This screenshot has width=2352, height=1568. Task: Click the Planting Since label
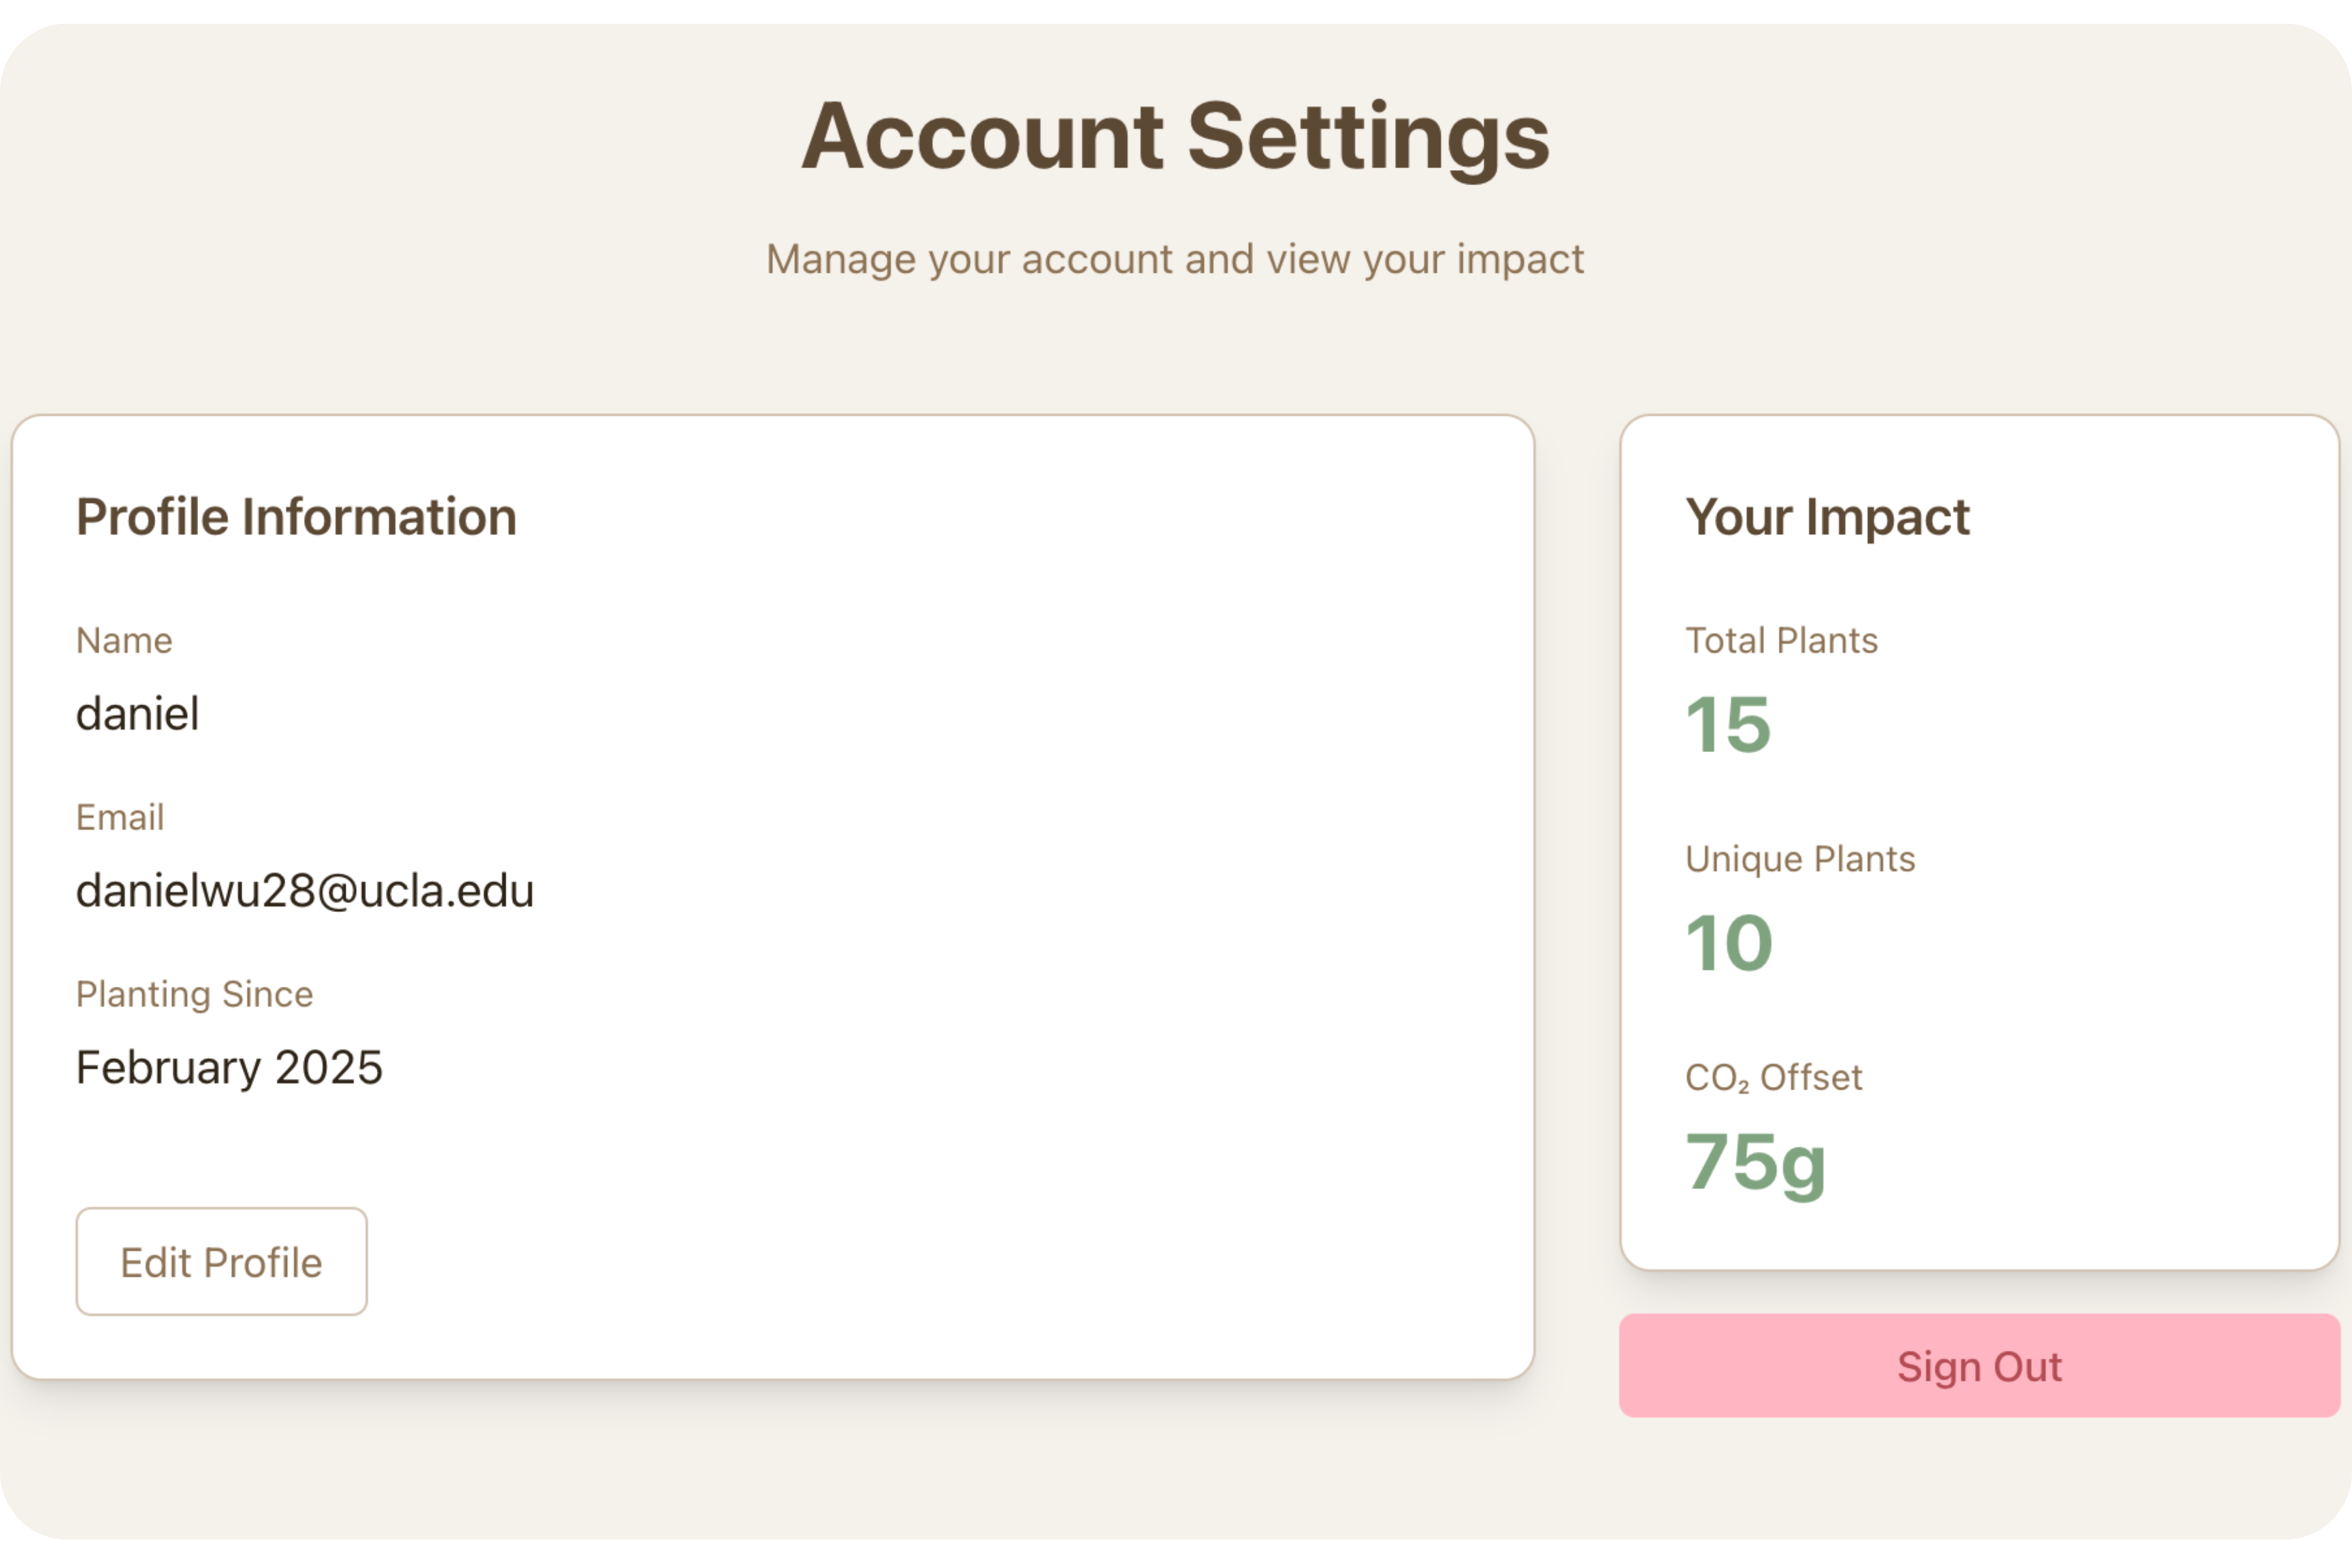click(194, 994)
